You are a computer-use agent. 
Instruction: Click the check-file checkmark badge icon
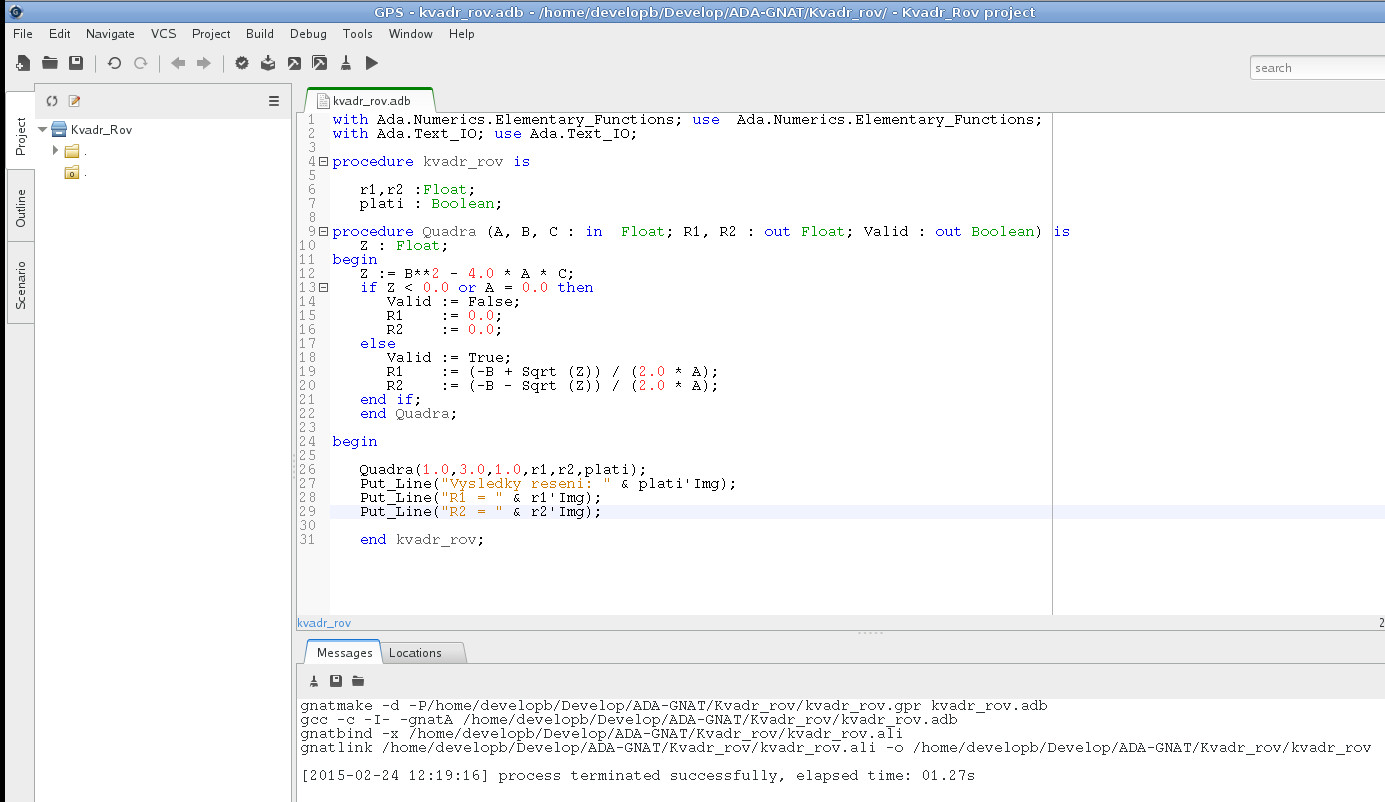coord(242,63)
